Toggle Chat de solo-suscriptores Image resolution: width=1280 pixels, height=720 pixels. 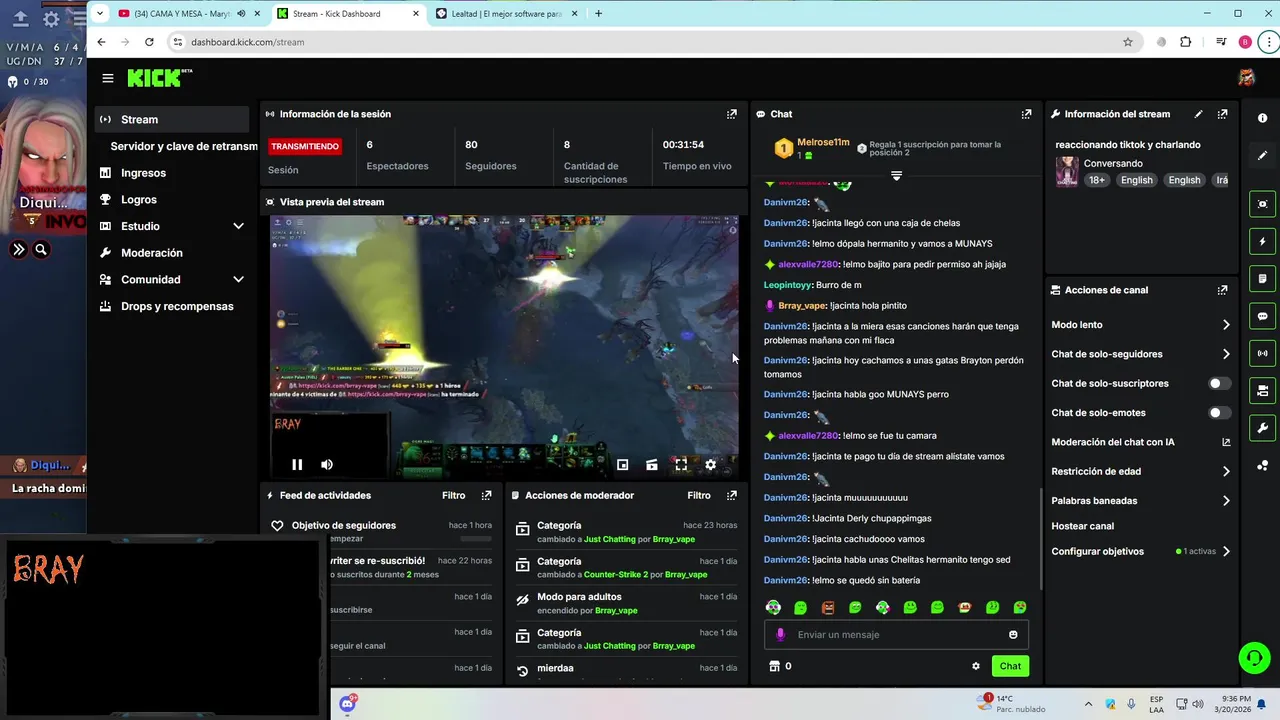click(x=1219, y=384)
